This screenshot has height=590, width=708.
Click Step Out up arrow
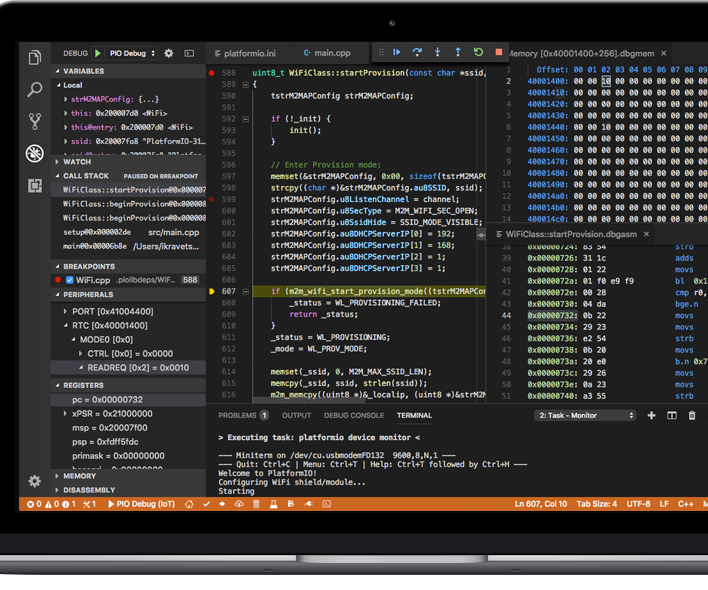pyautogui.click(x=458, y=52)
